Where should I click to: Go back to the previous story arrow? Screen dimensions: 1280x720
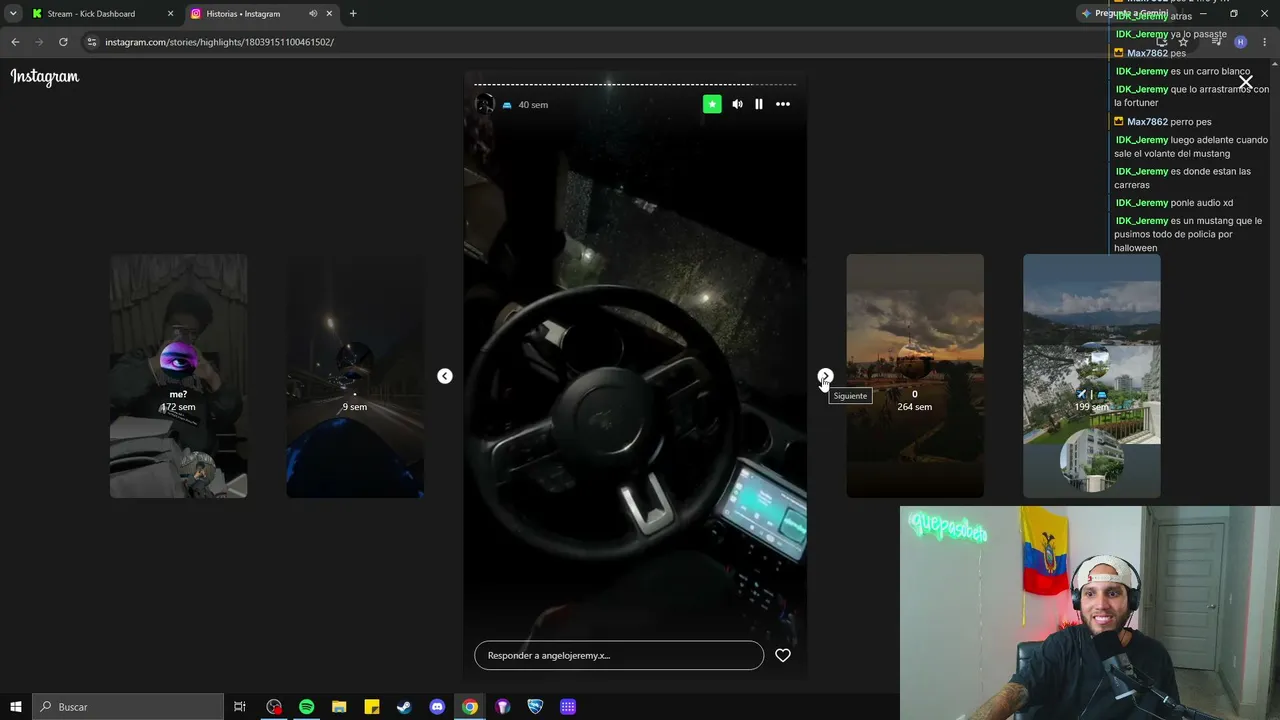[445, 376]
